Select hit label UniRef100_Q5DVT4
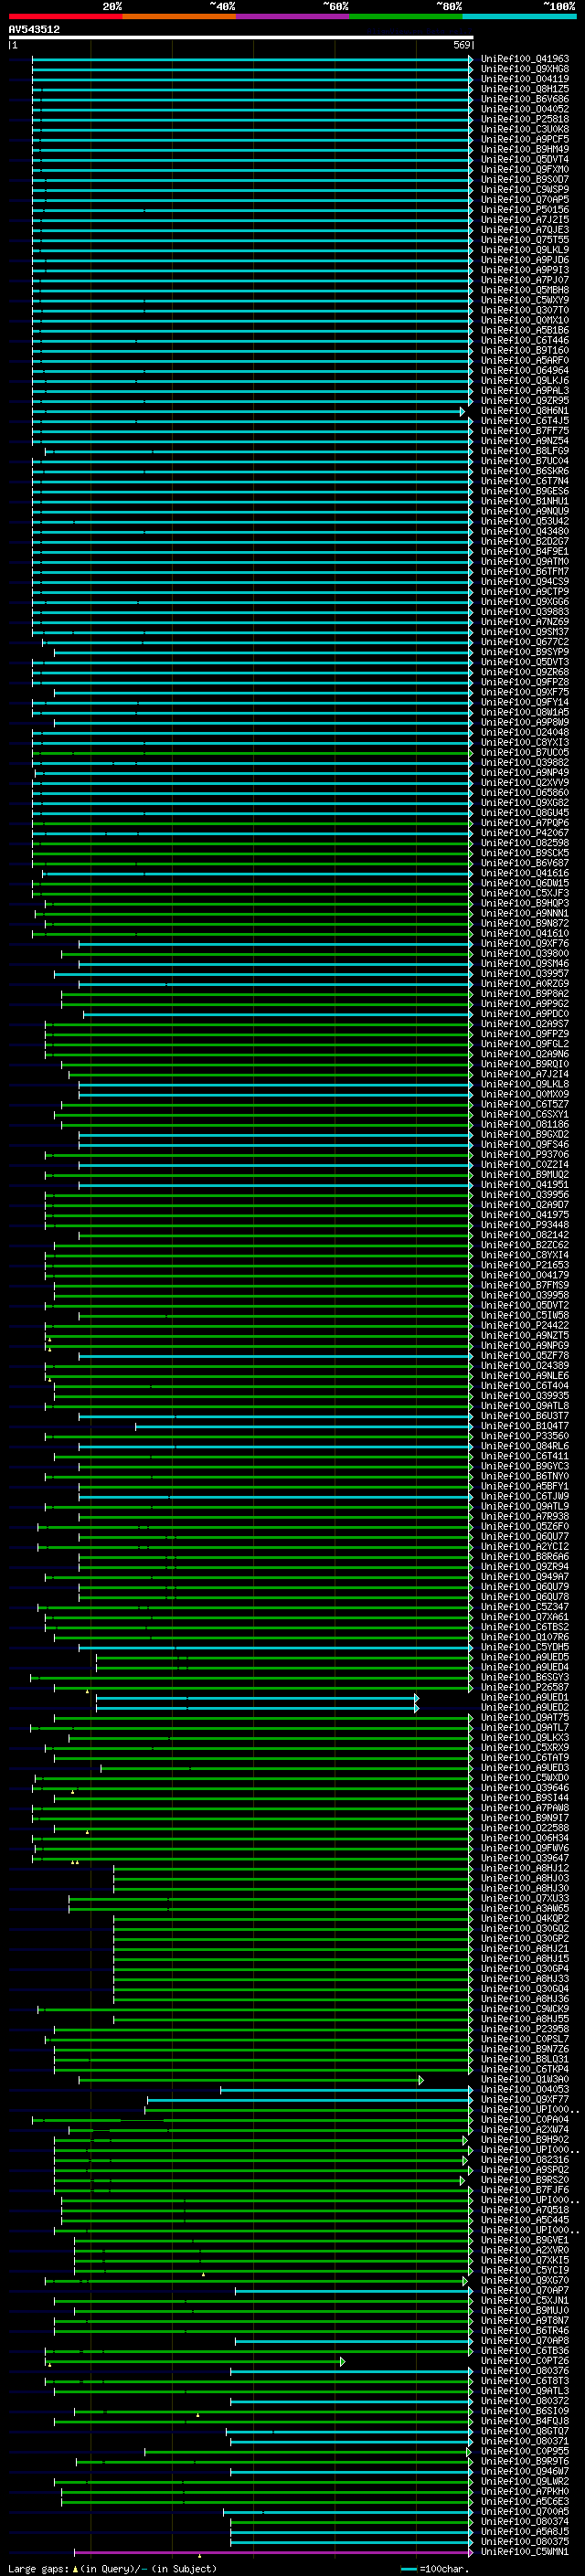This screenshot has height=2576, width=585. click(x=524, y=159)
